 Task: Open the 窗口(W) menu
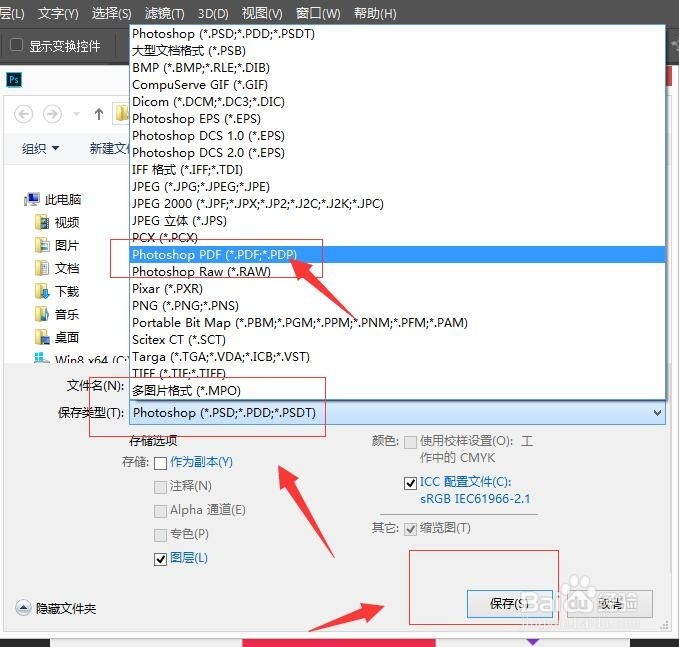coord(318,13)
